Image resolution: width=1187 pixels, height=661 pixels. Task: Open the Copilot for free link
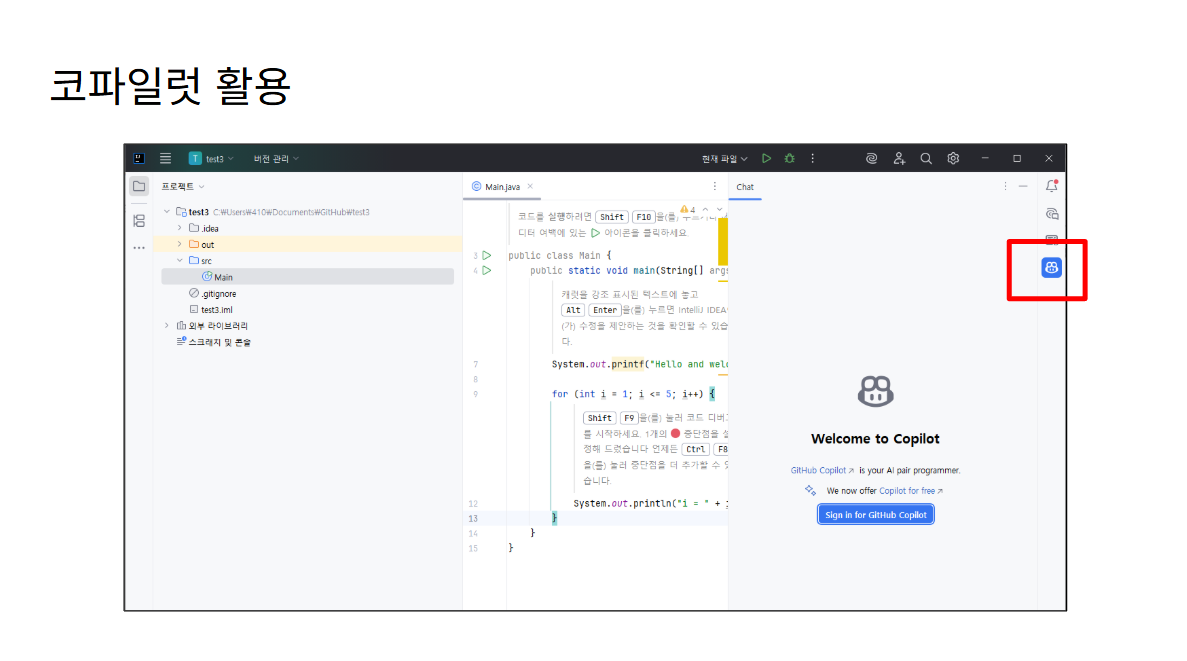coord(911,491)
